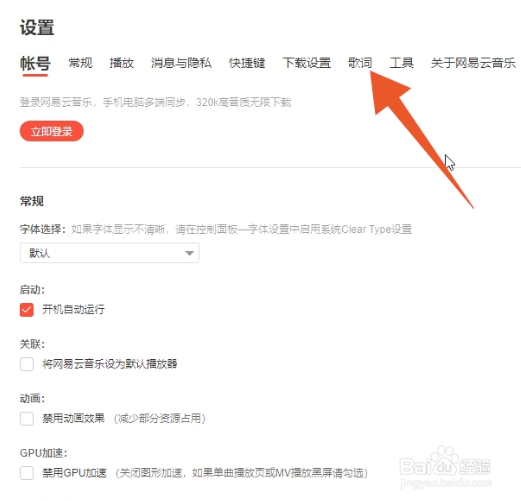The width and height of the screenshot is (521, 501).
Task: Click 将网易云音乐设为默认播放器 label text
Action: click(110, 364)
